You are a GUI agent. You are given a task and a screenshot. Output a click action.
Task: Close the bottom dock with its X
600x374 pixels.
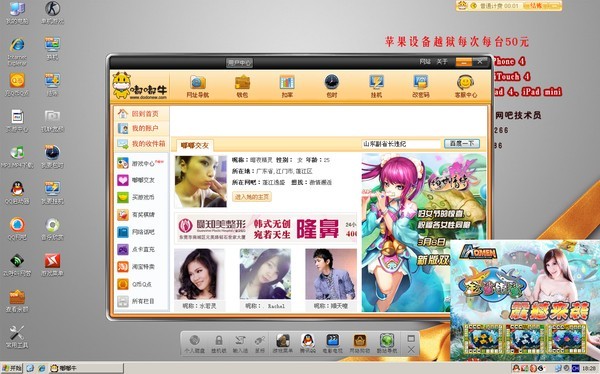click(411, 350)
